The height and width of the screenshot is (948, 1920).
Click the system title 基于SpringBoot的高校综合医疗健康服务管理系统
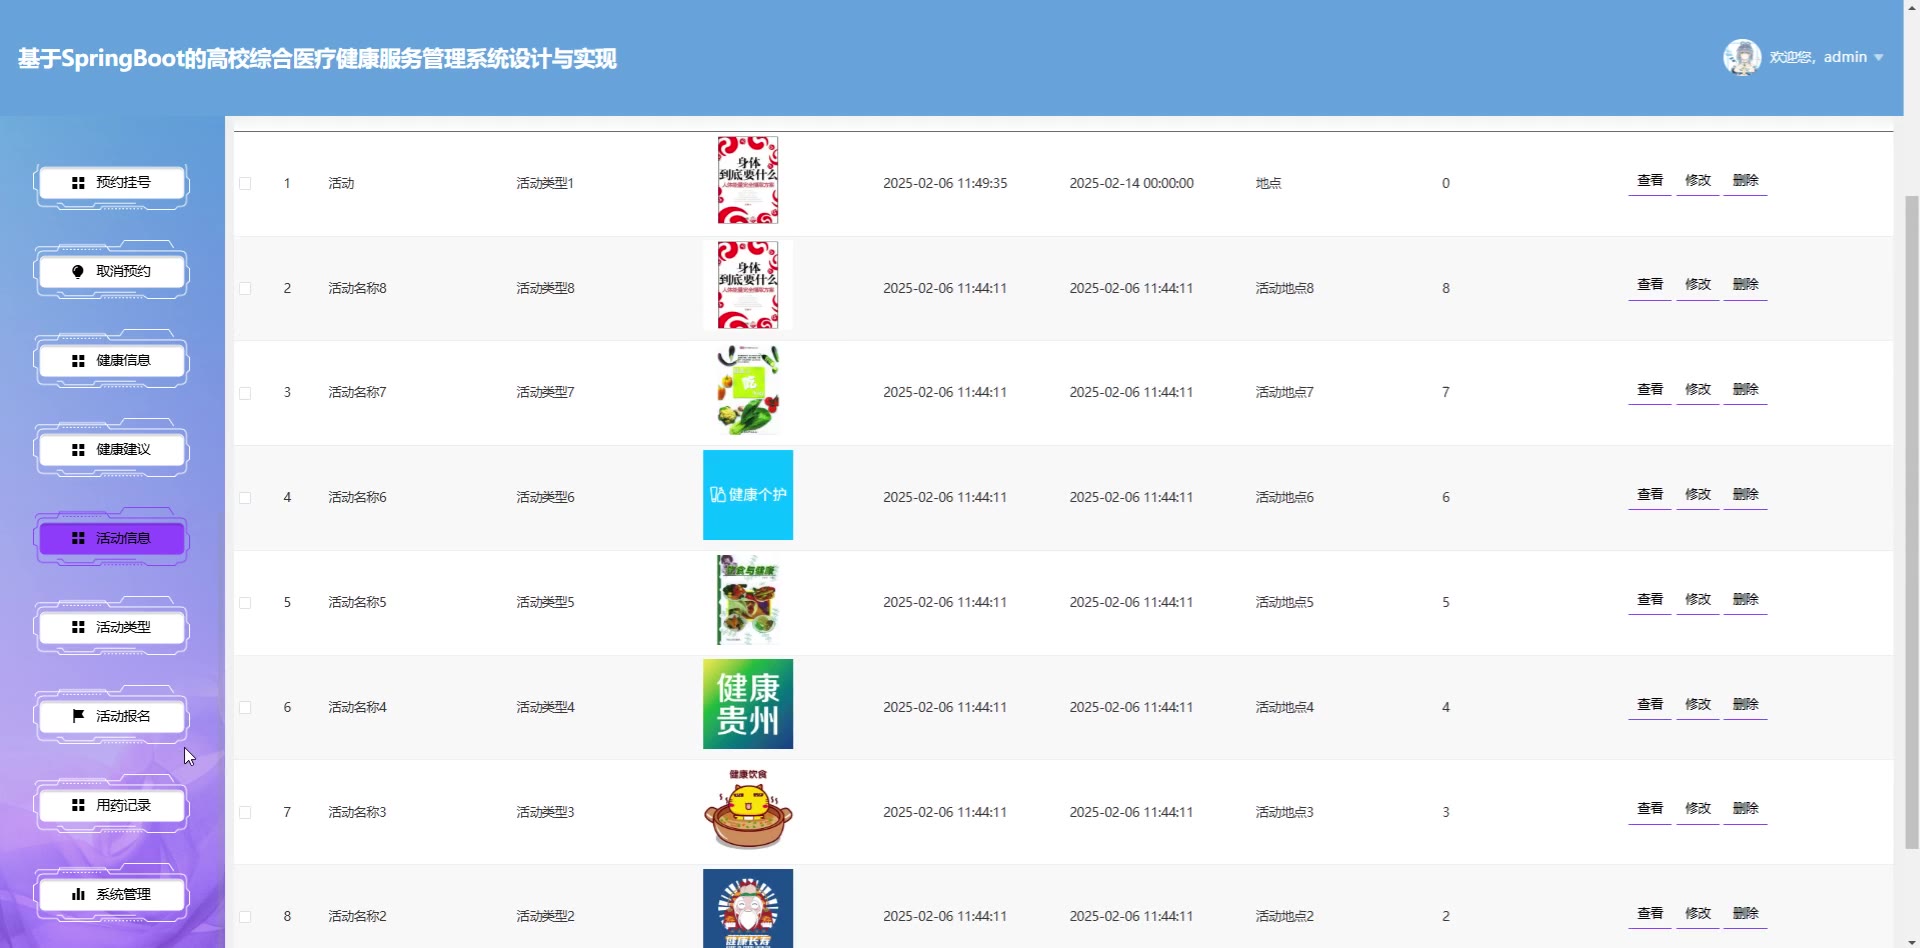317,59
